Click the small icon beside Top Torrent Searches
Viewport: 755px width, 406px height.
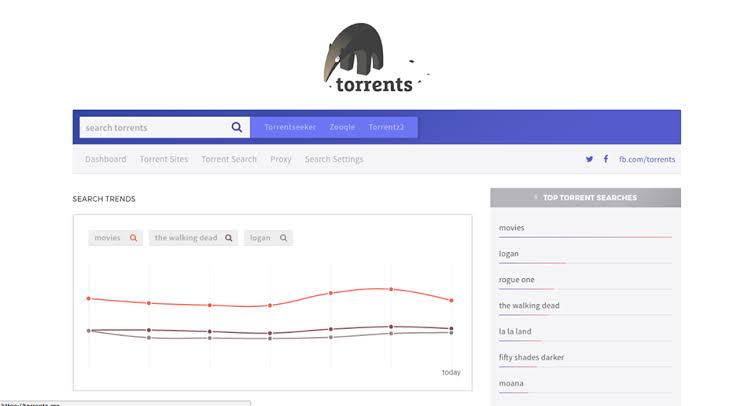click(x=535, y=197)
